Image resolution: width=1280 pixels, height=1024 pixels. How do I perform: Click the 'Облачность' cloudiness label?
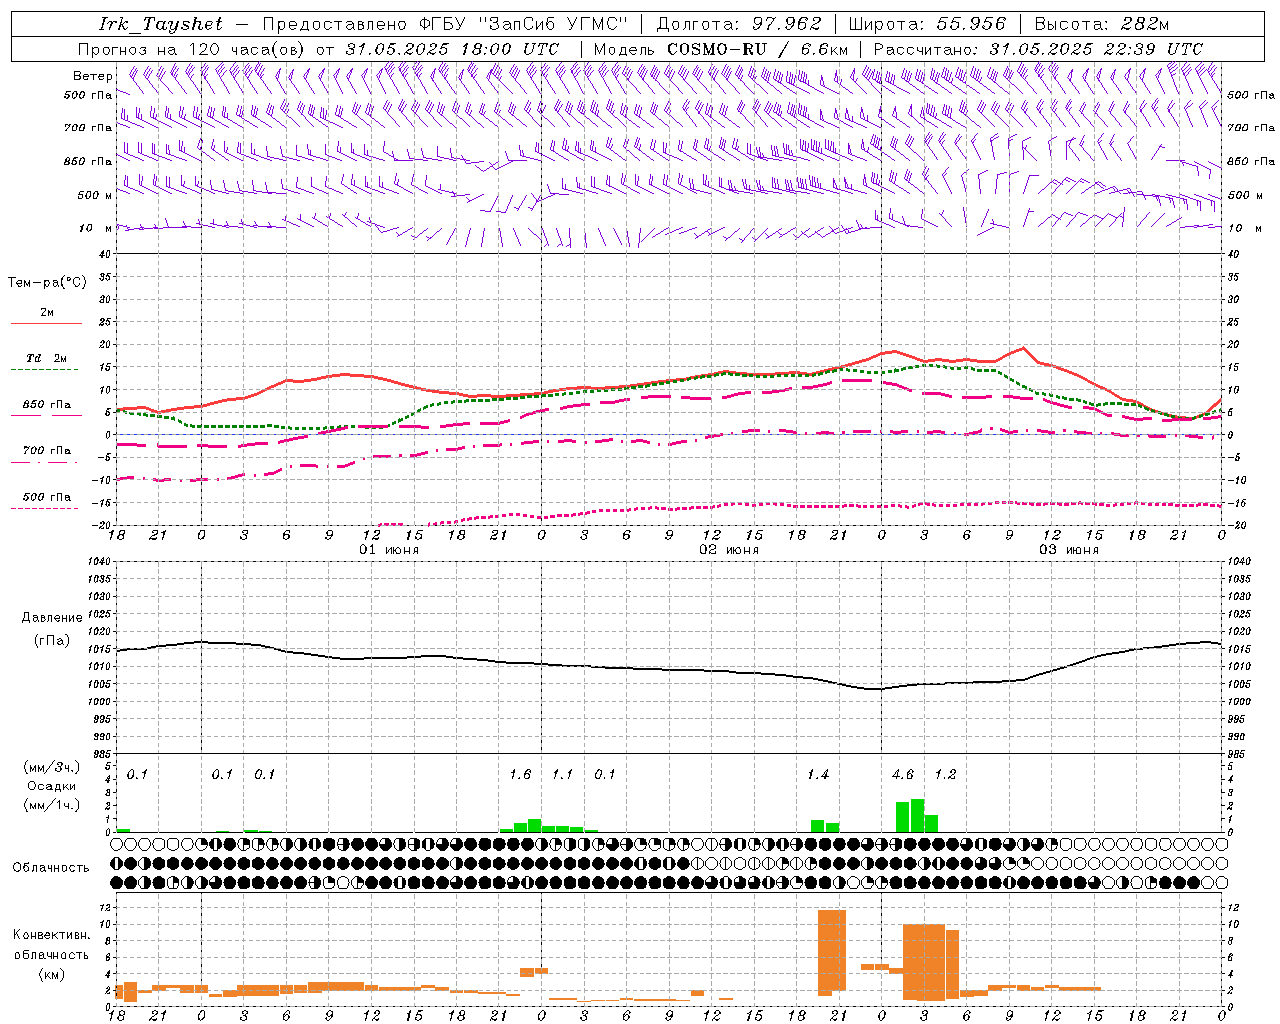click(51, 868)
